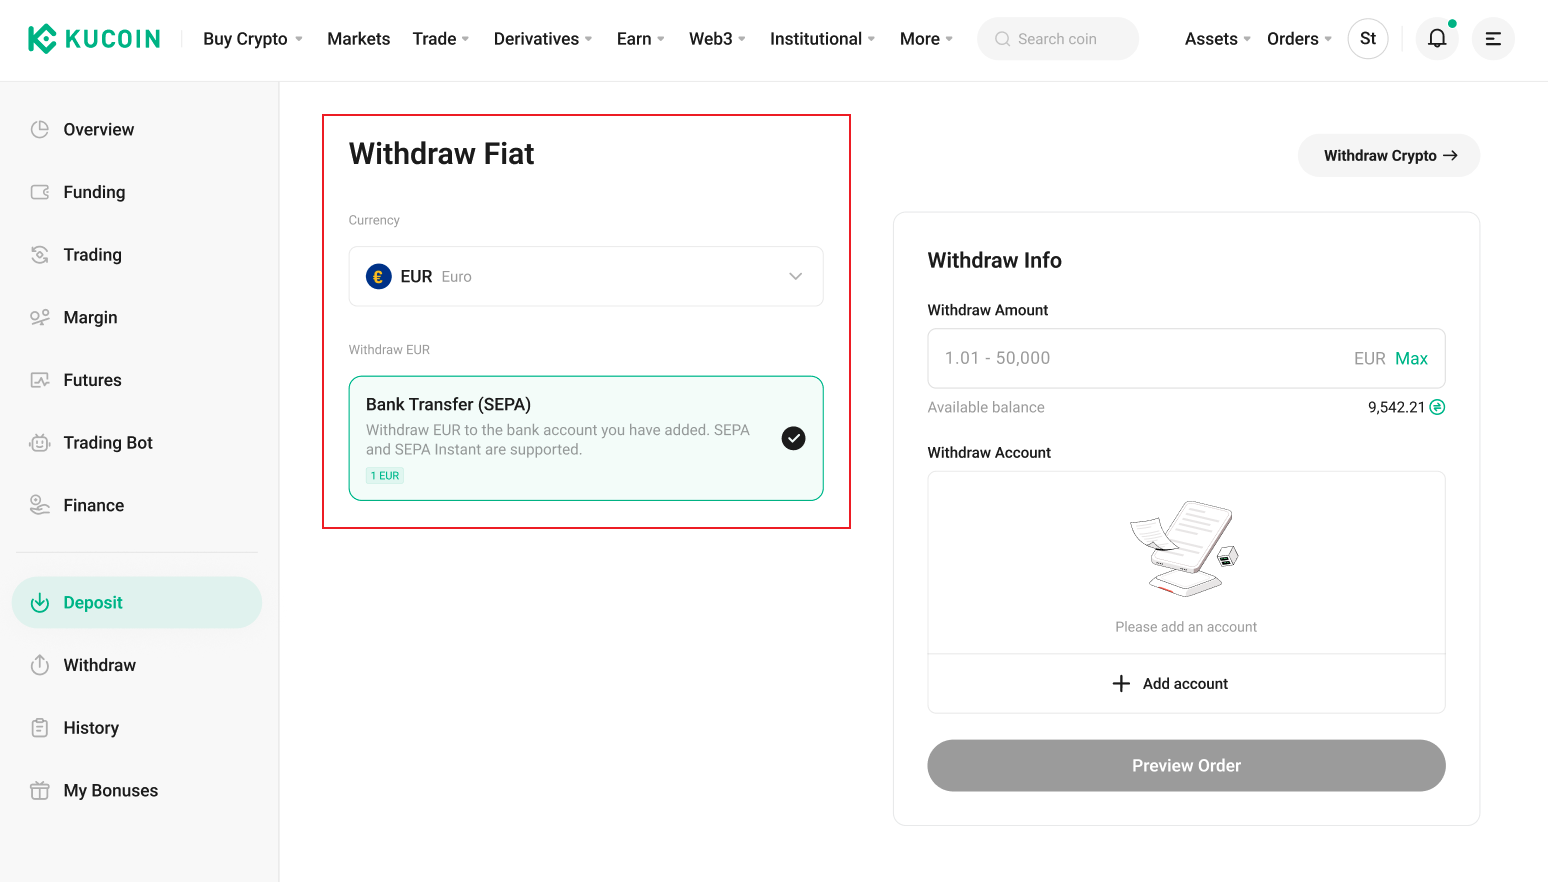The width and height of the screenshot is (1548, 882).
Task: Expand the Buy Crypto menu
Action: tap(252, 39)
